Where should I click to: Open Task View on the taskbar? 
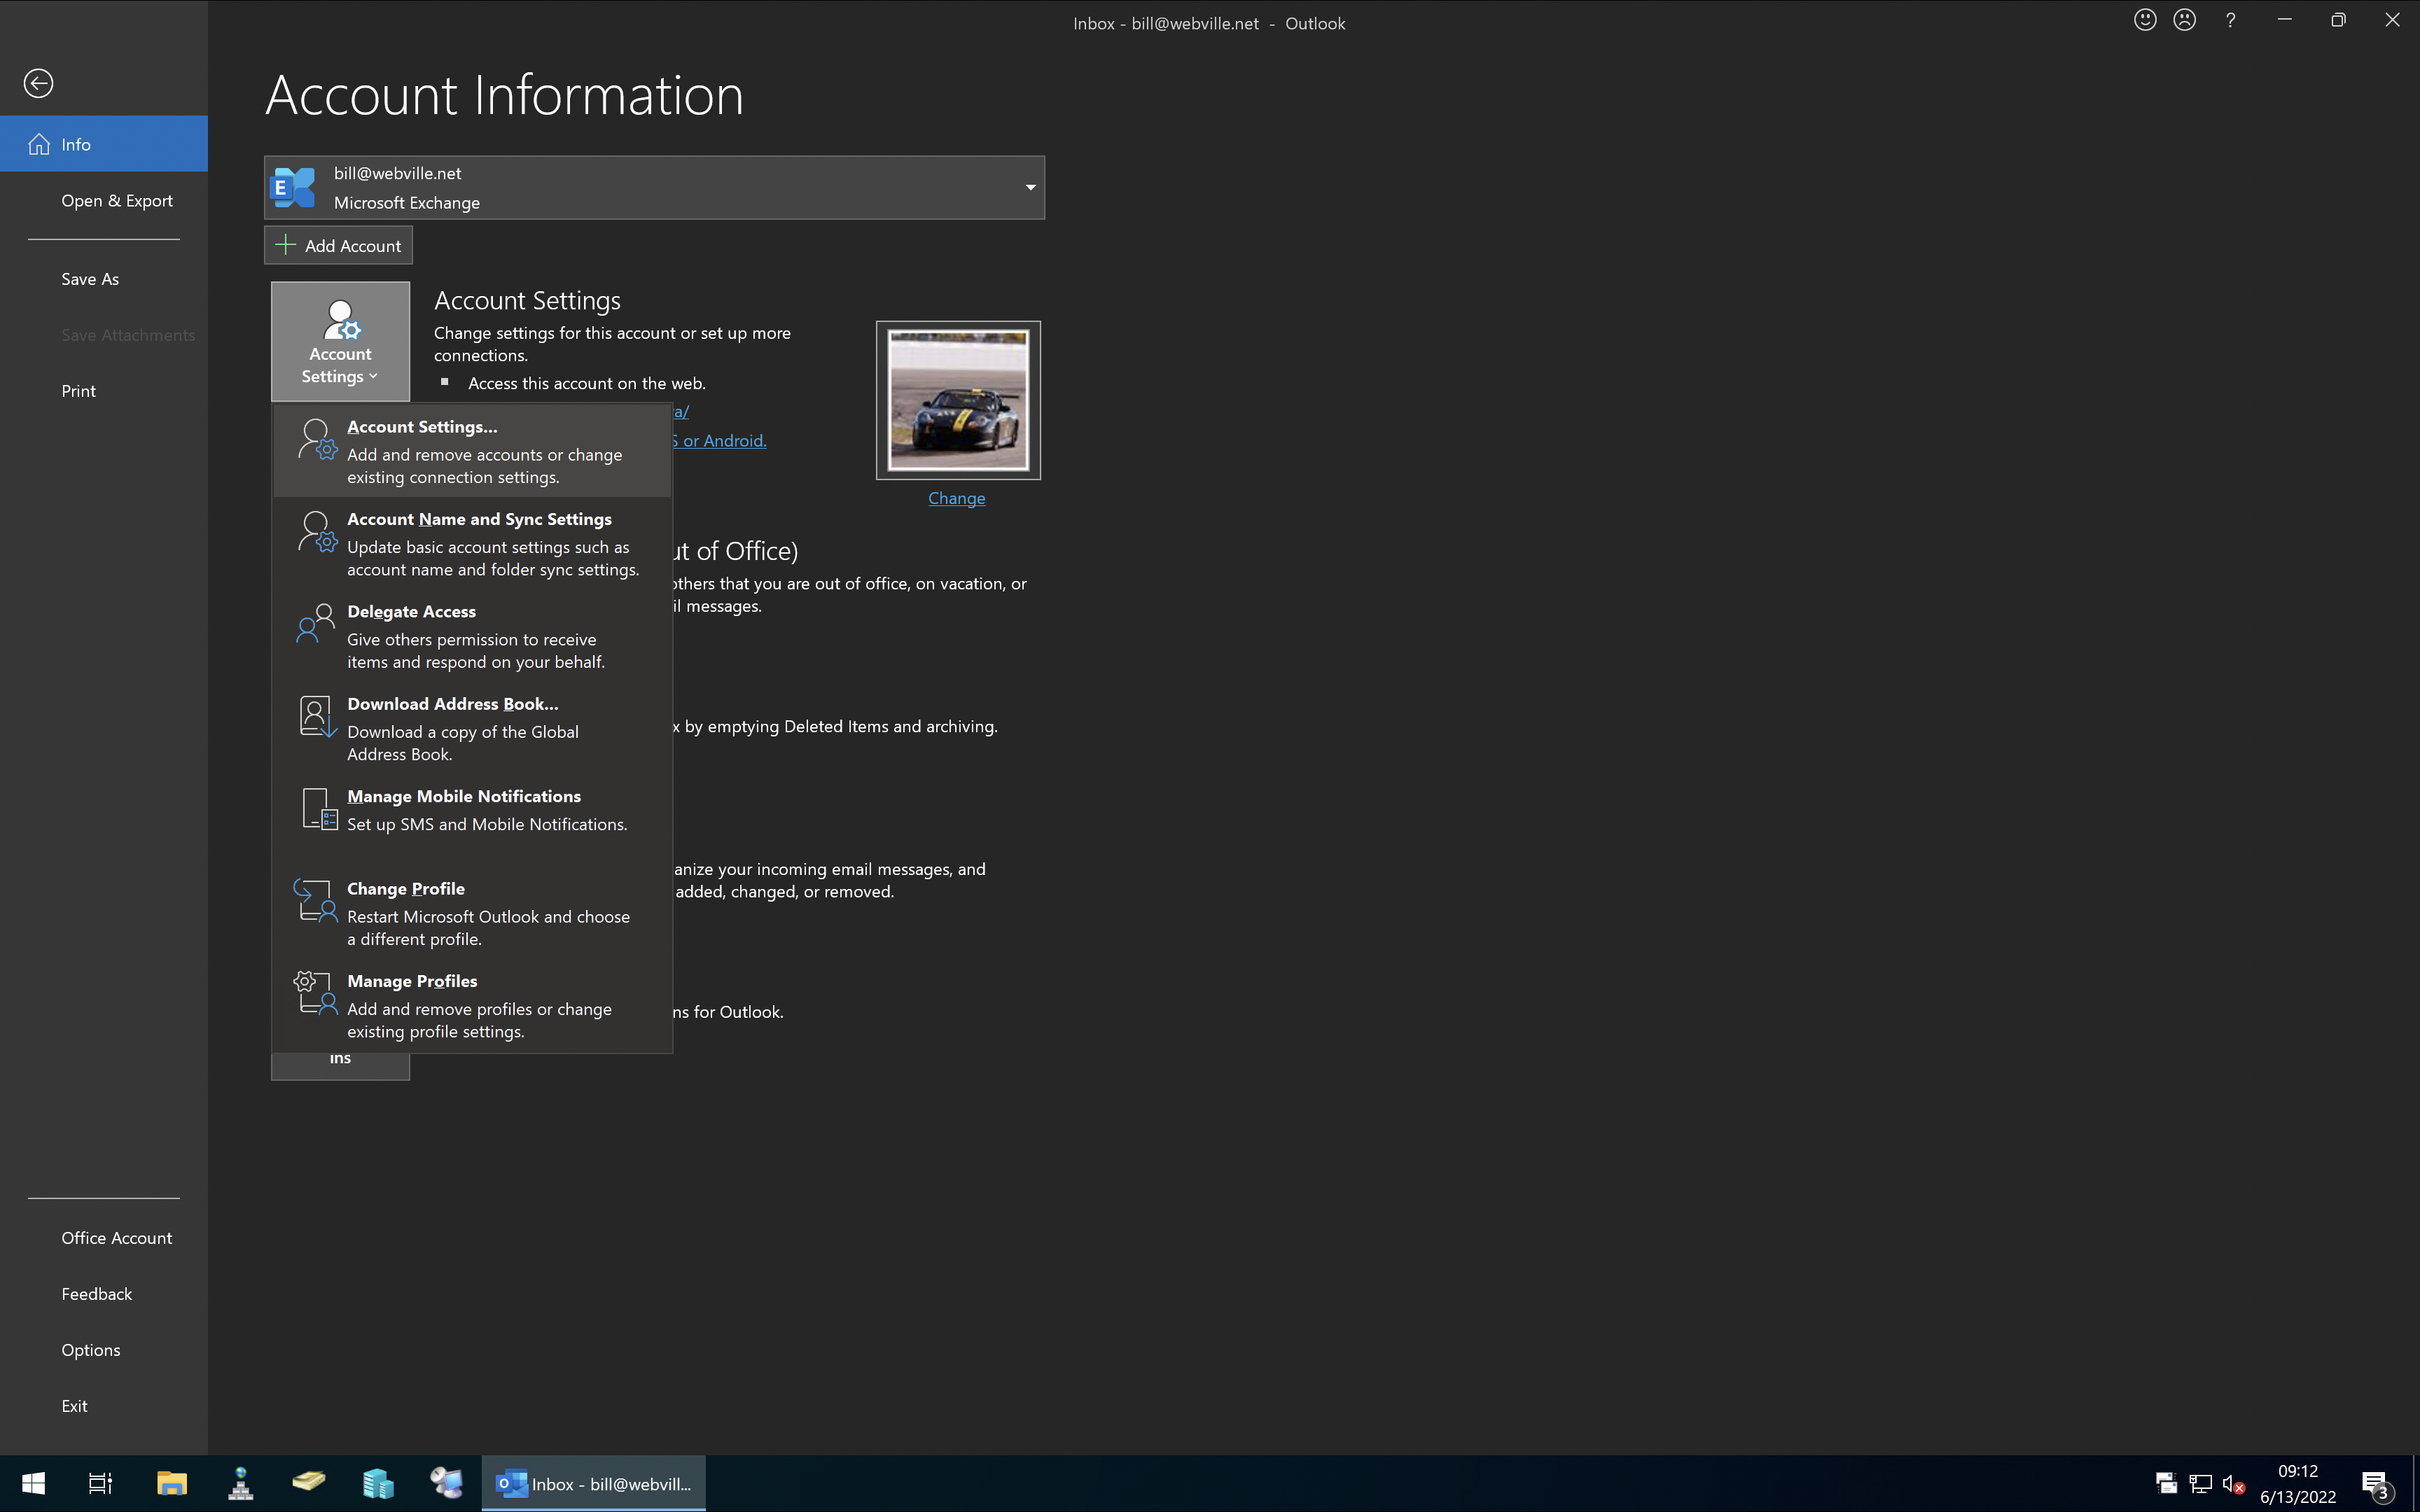tap(100, 1484)
